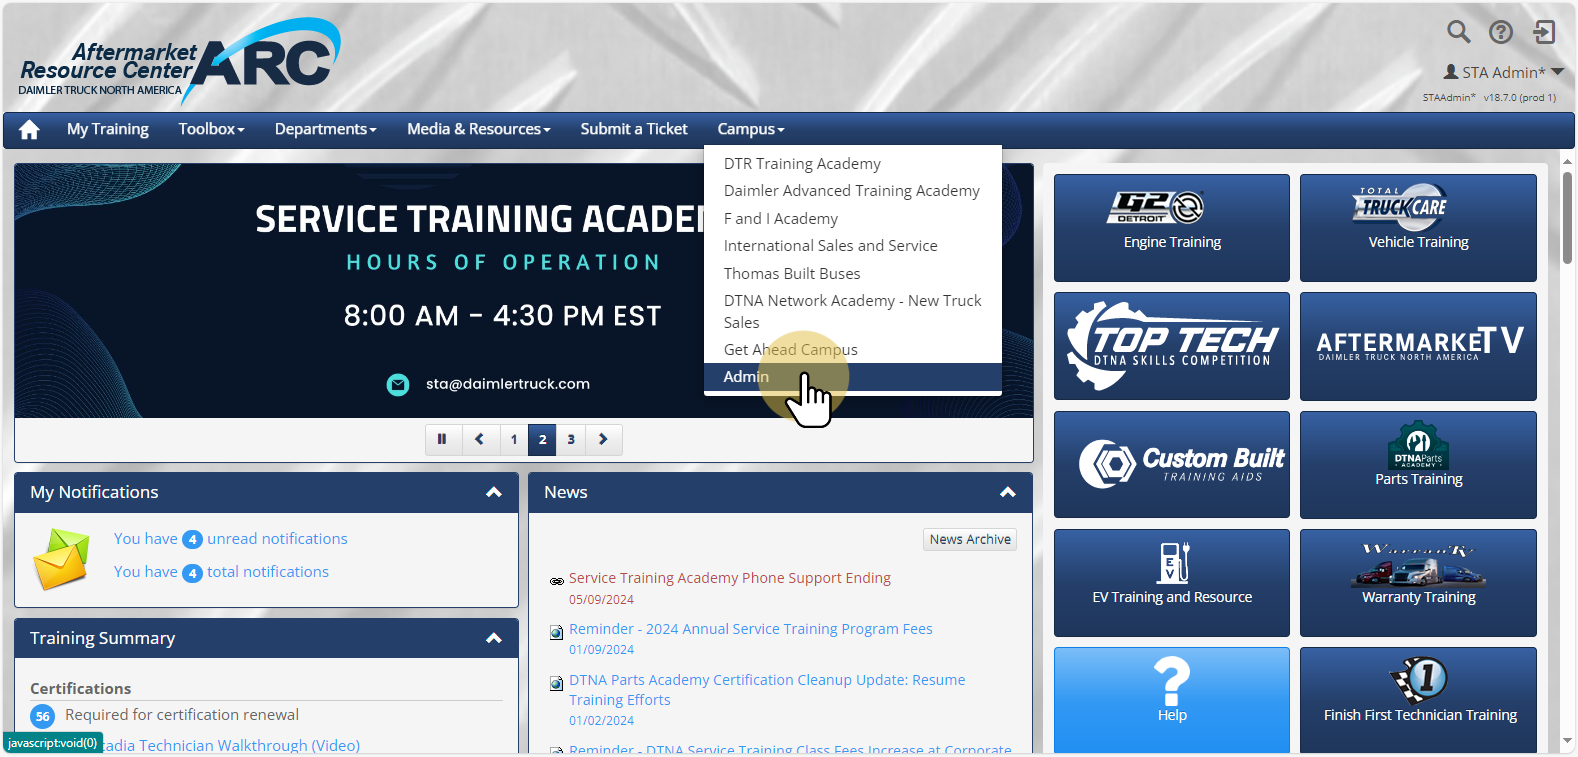This screenshot has height=757, width=1578.
Task: Open the News Archive button
Action: click(x=970, y=539)
